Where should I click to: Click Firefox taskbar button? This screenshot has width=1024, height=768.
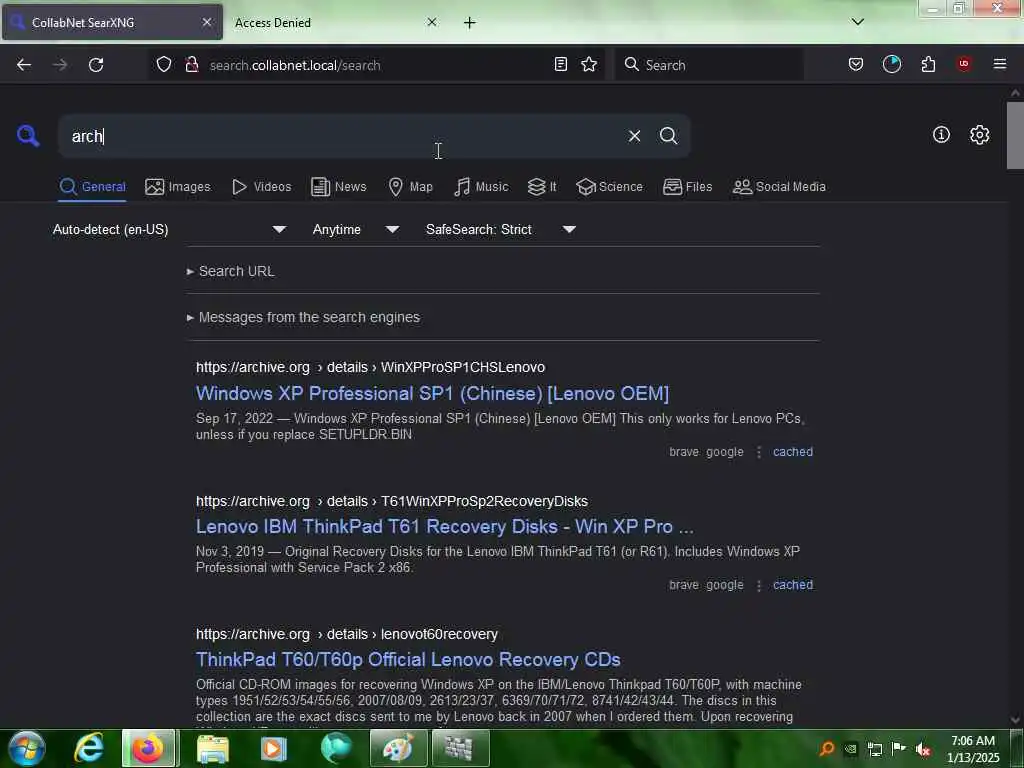pos(149,748)
